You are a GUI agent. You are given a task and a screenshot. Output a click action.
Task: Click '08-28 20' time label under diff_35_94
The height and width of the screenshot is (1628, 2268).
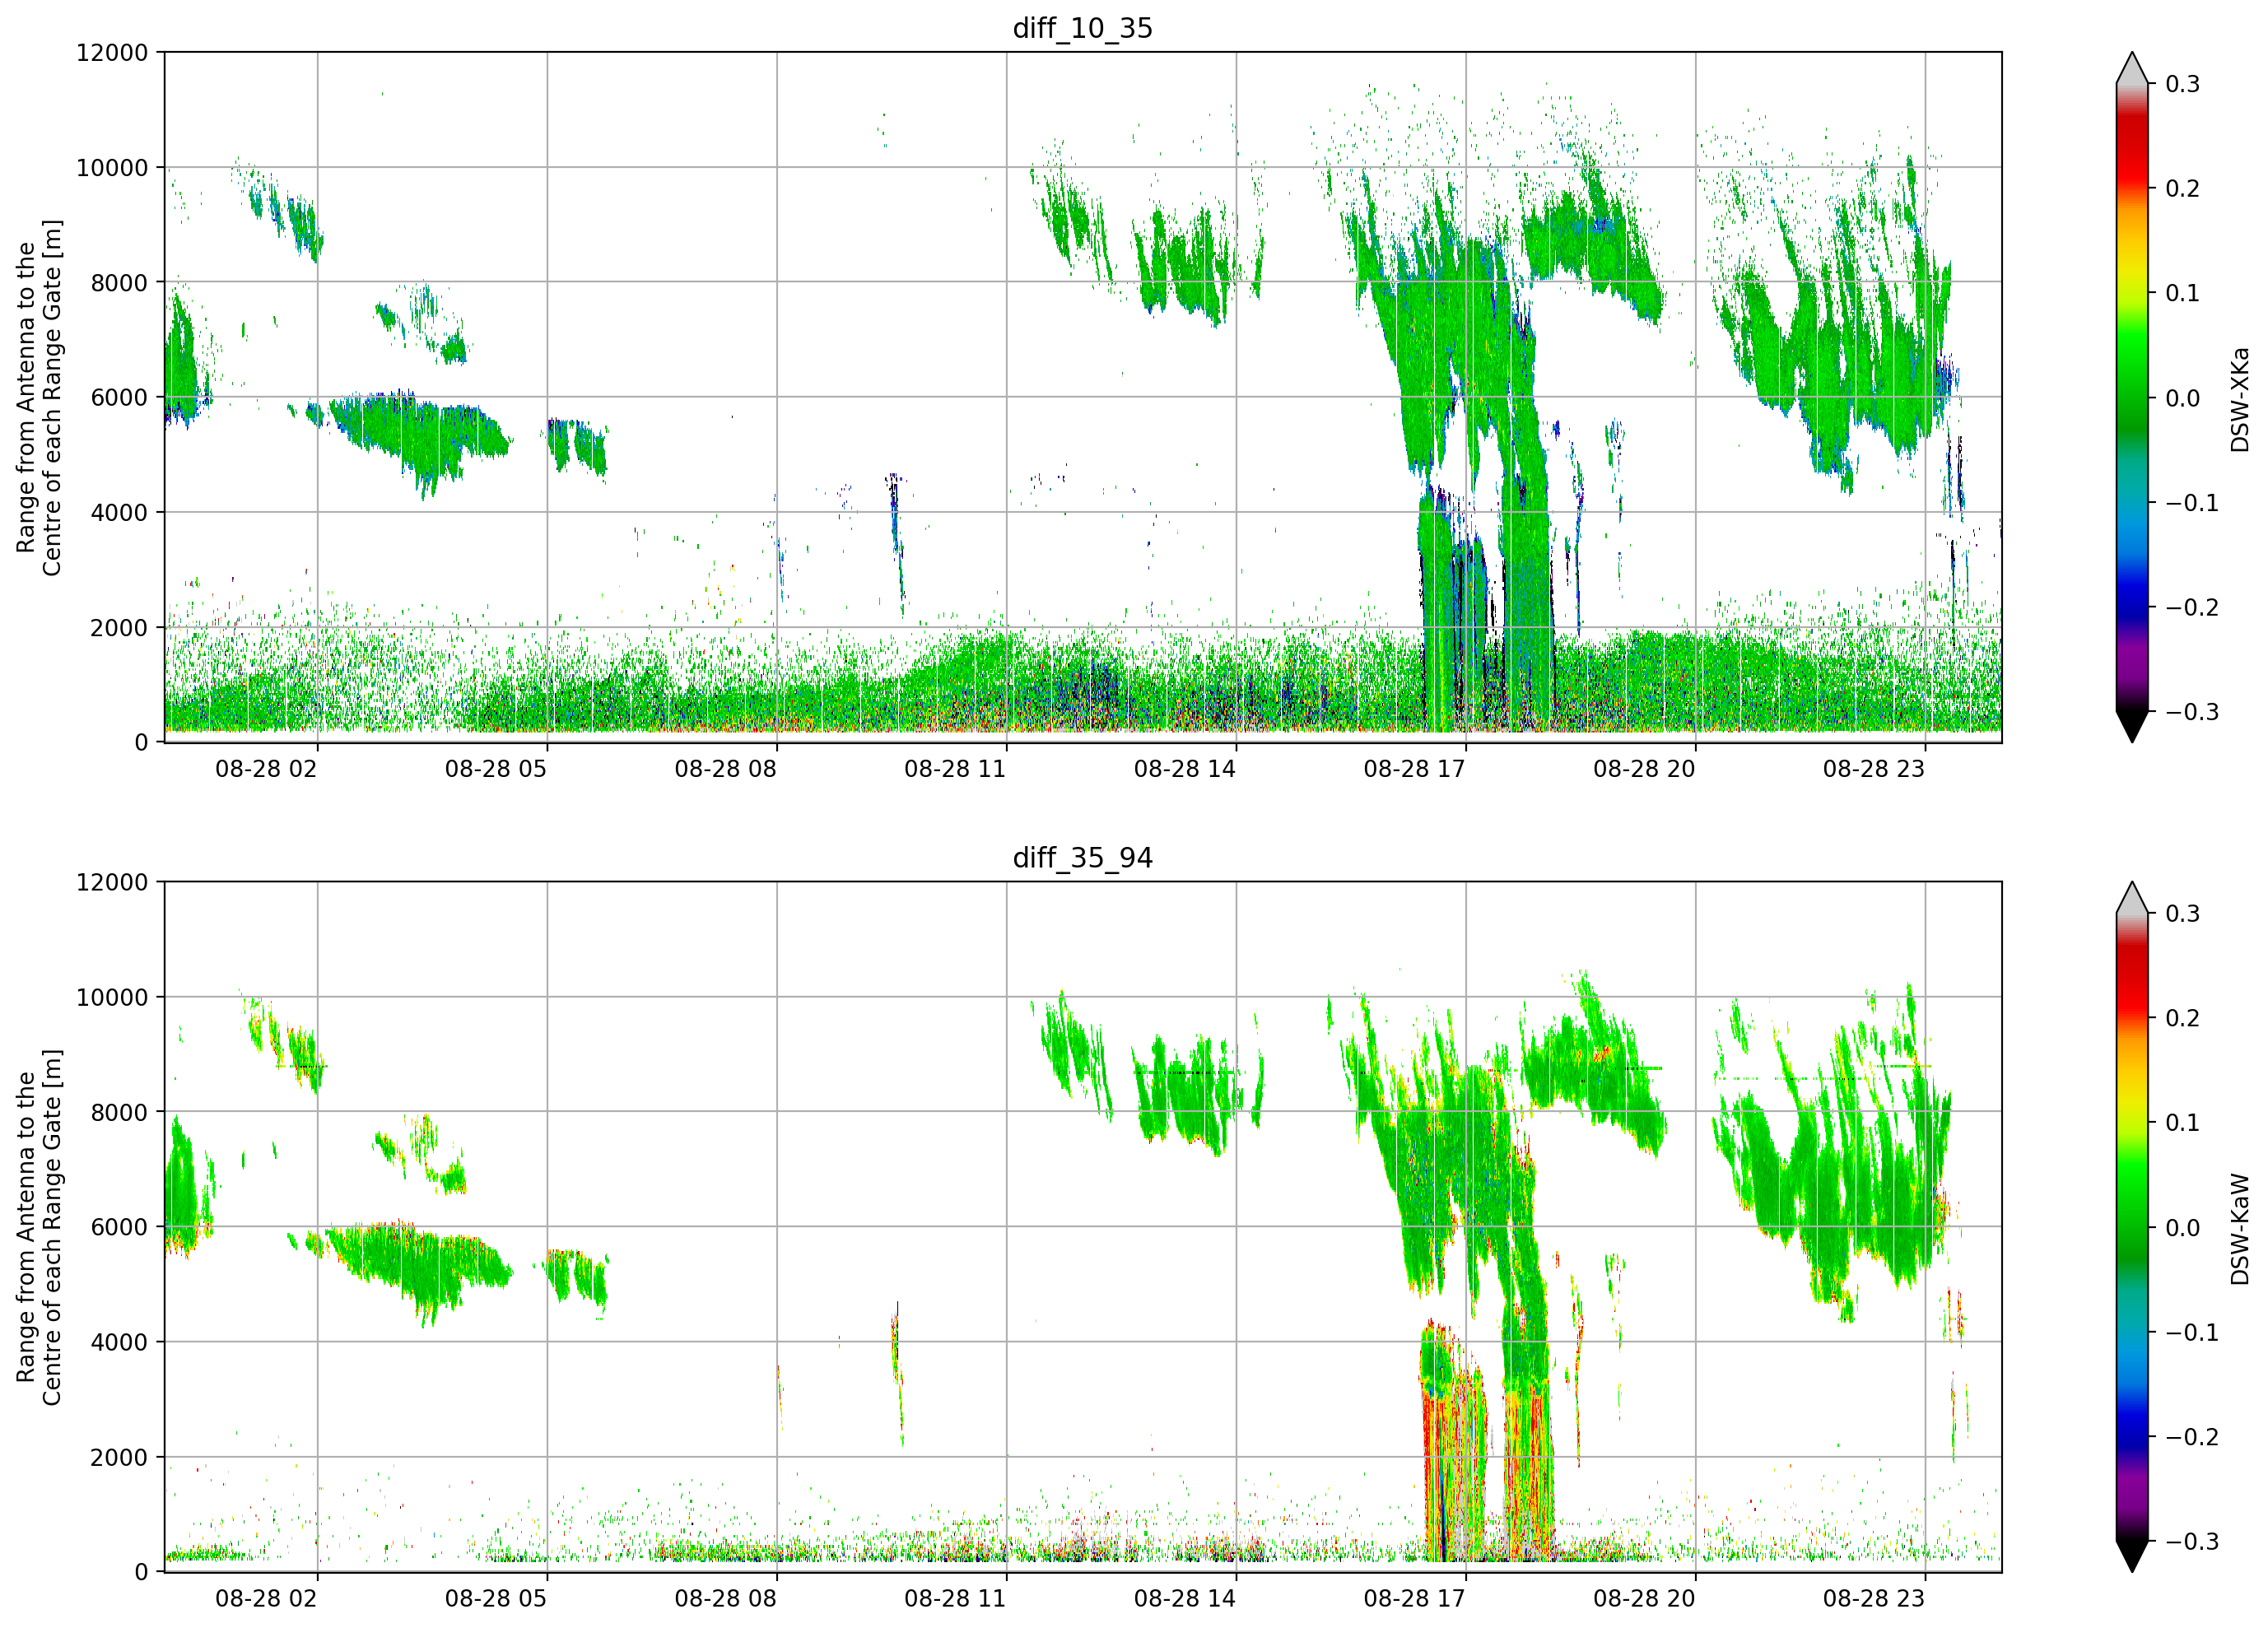[x=1644, y=1598]
